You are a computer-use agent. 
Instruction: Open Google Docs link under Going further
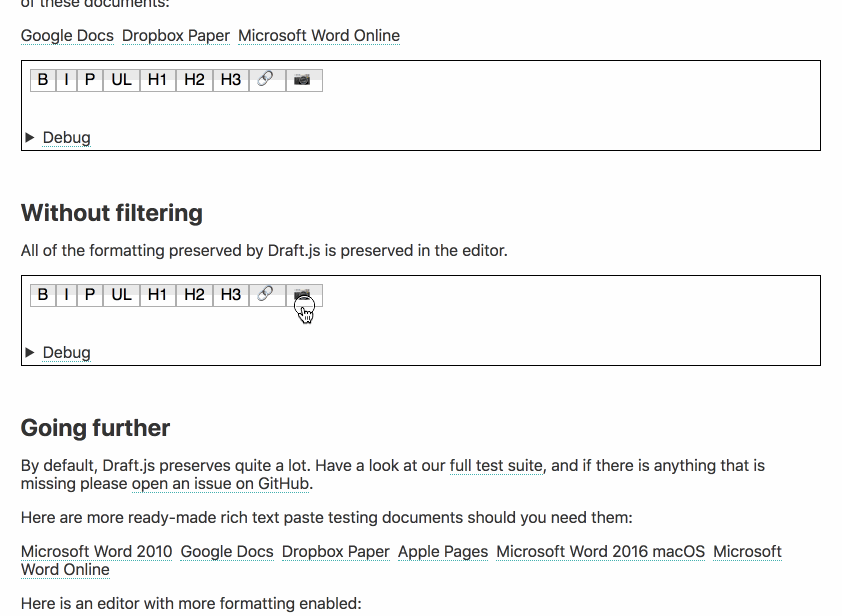(227, 552)
